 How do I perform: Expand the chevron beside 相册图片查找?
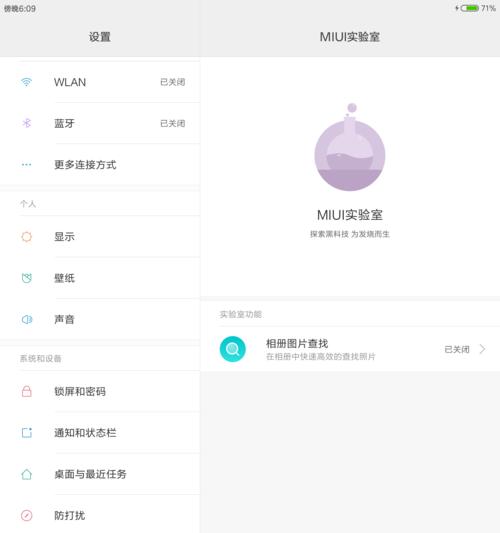[x=482, y=349]
